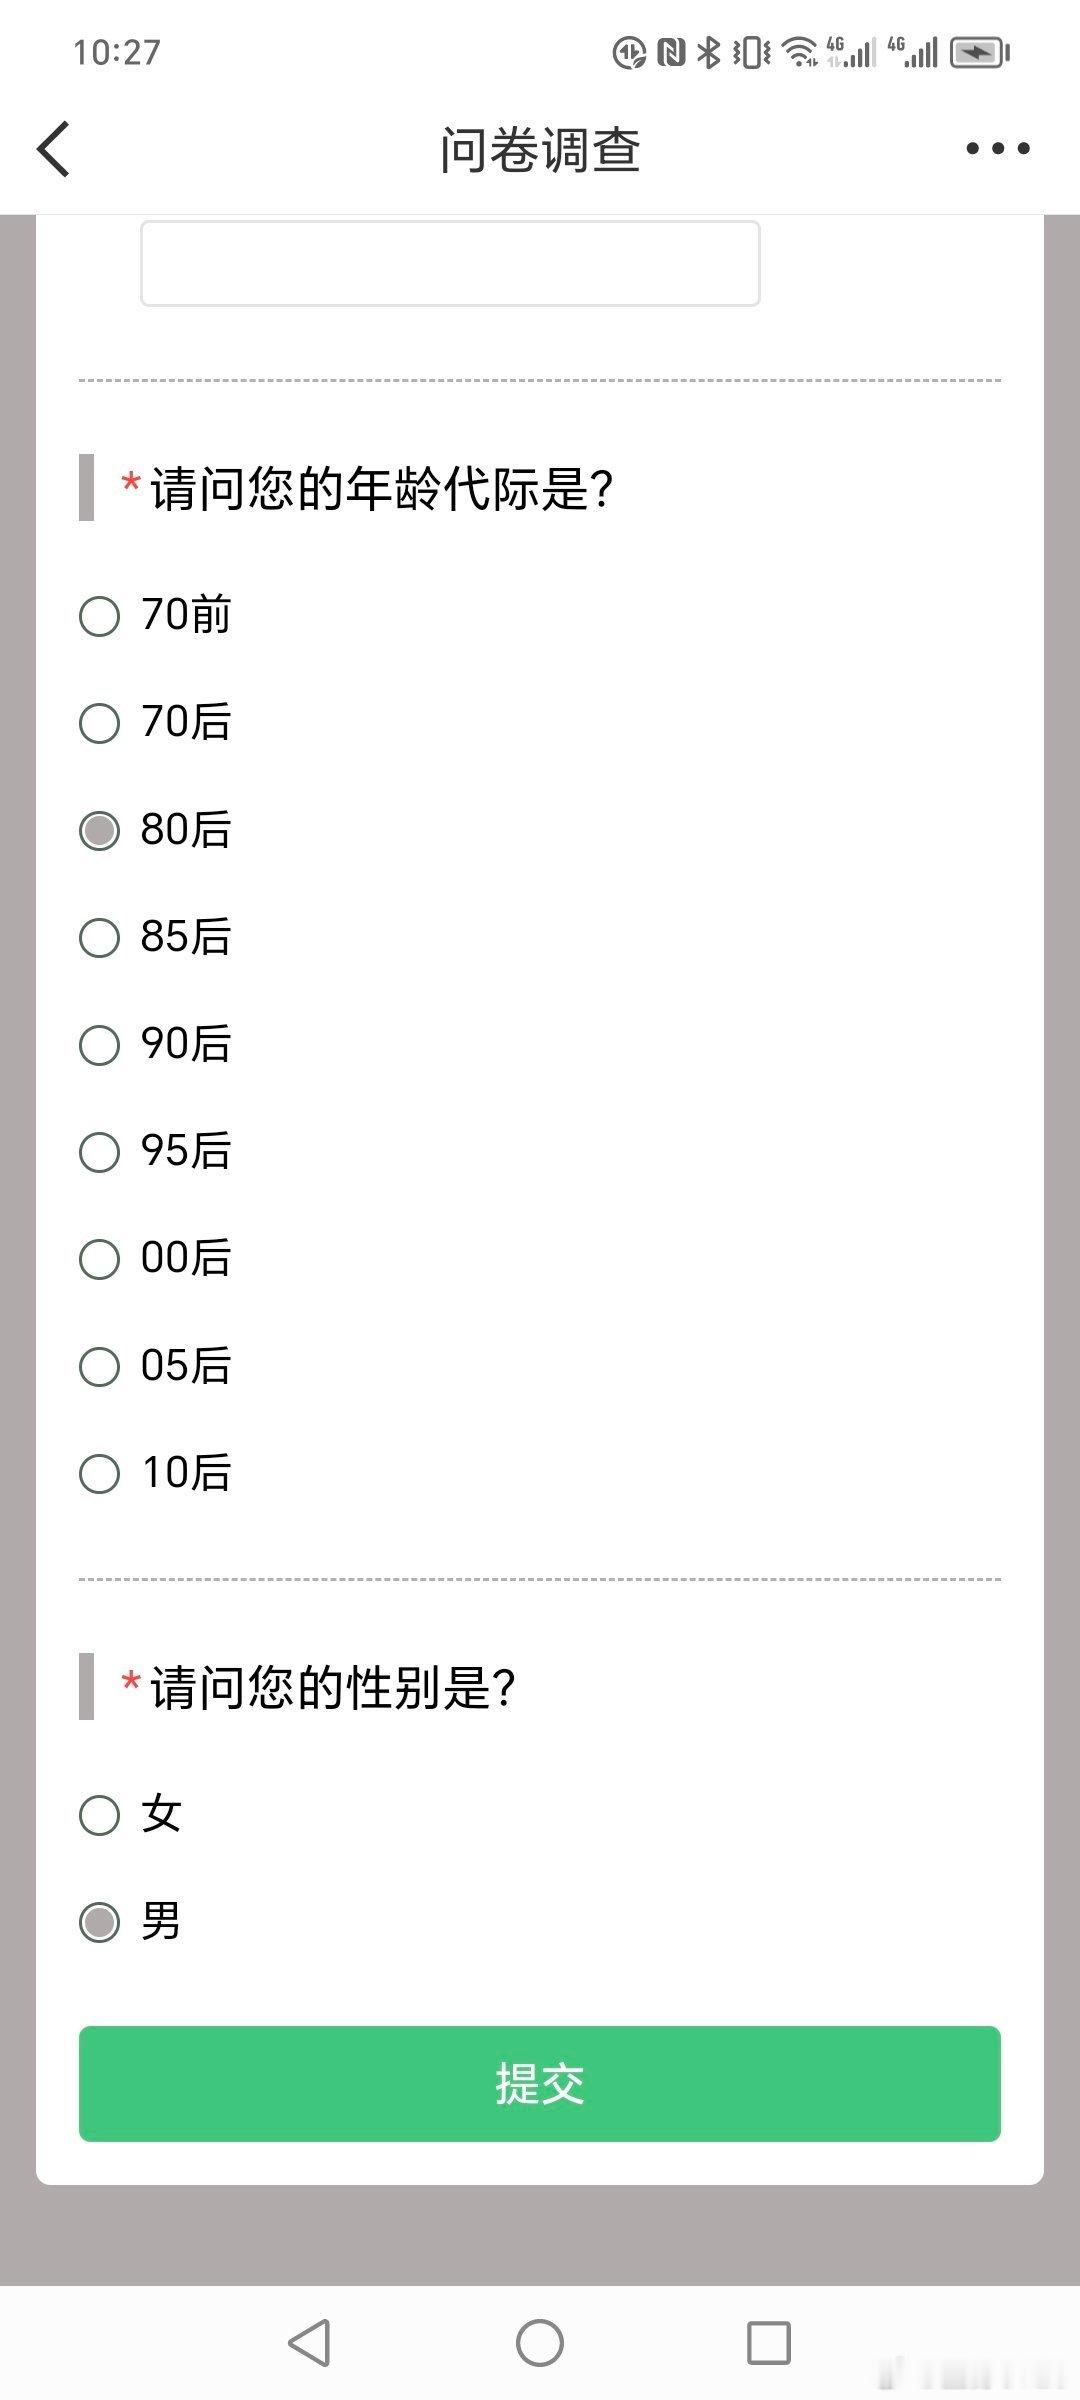Select the 95后 radio button
Screen dimensions: 1080x2400
(x=156, y=1151)
